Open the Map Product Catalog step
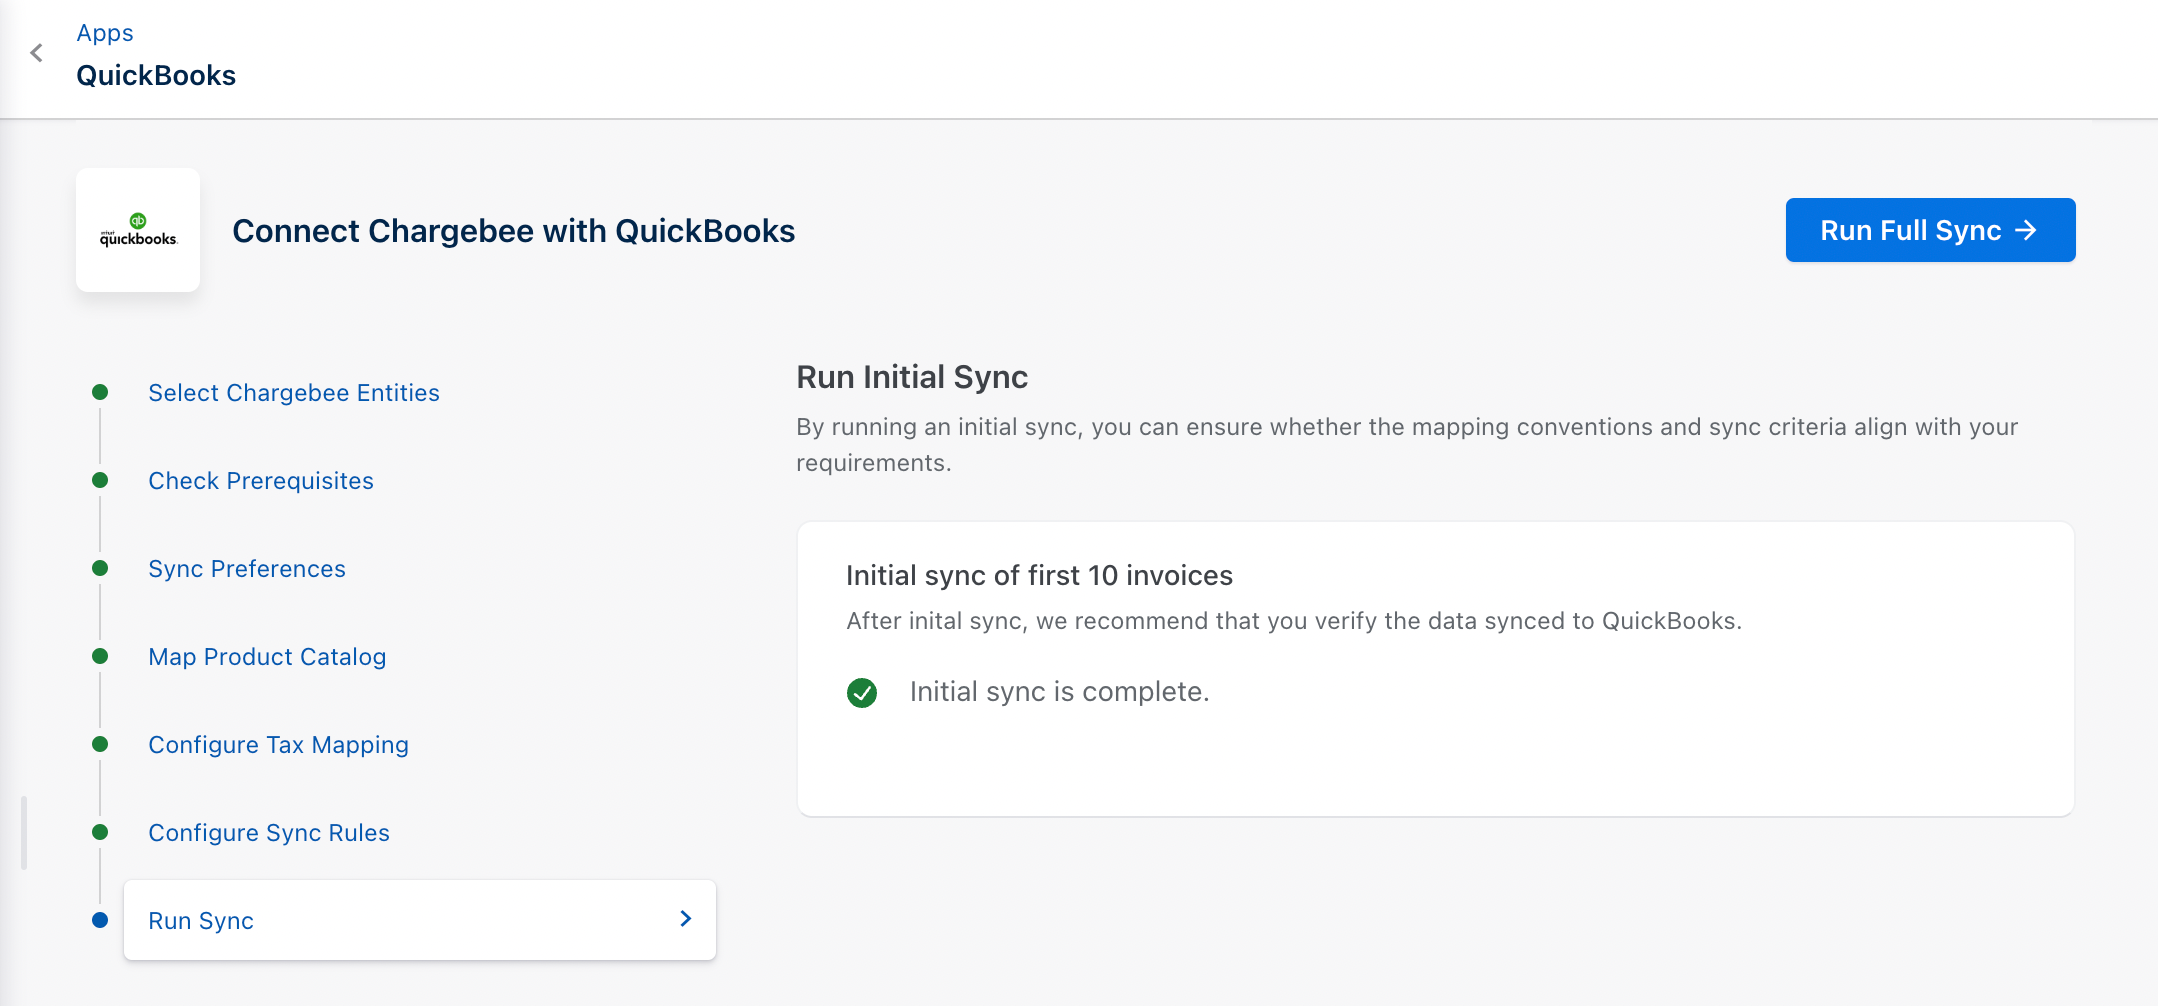Image resolution: width=2158 pixels, height=1006 pixels. pos(266,657)
